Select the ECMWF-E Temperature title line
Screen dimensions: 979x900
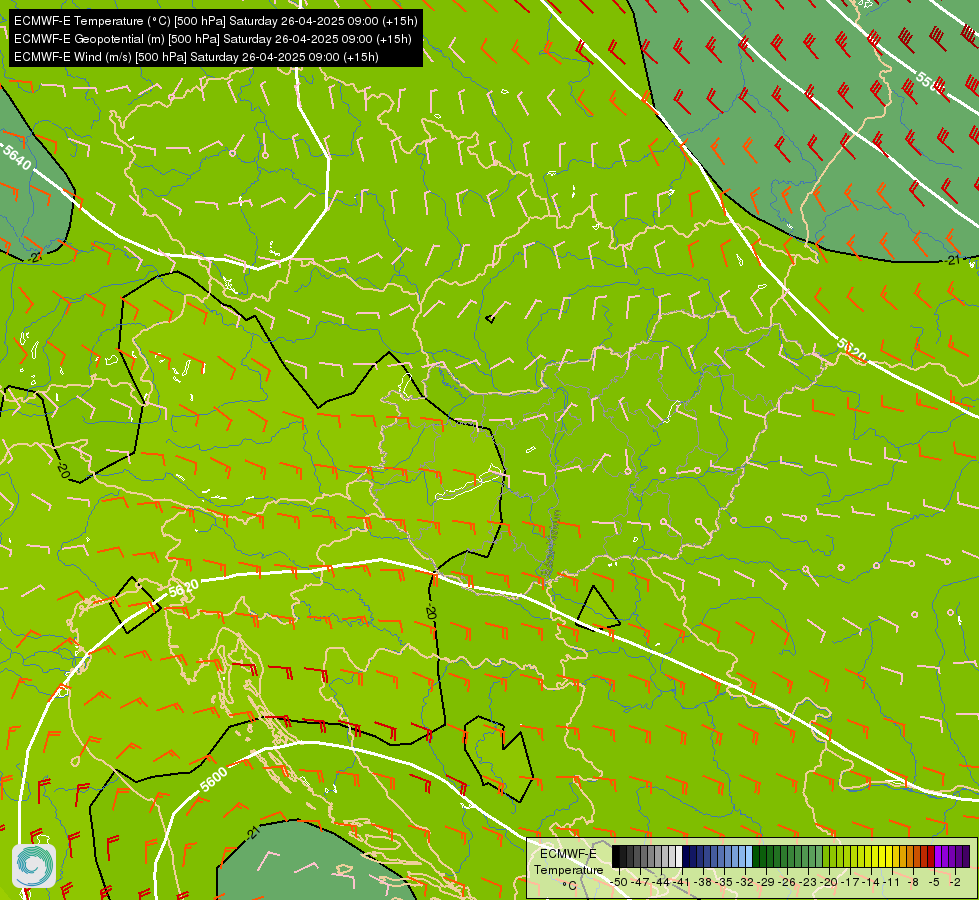pos(215,21)
